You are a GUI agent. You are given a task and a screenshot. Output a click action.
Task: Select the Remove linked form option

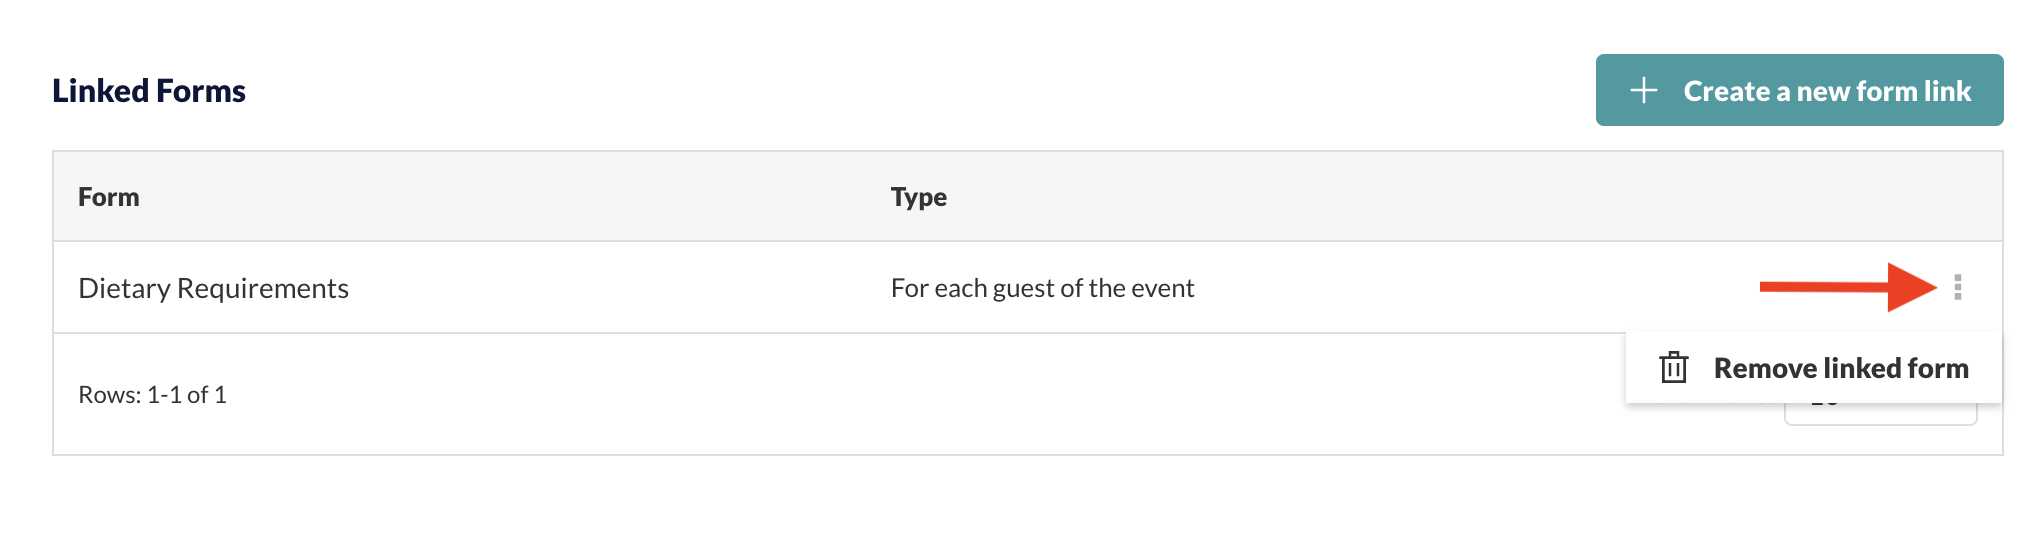point(1813,368)
